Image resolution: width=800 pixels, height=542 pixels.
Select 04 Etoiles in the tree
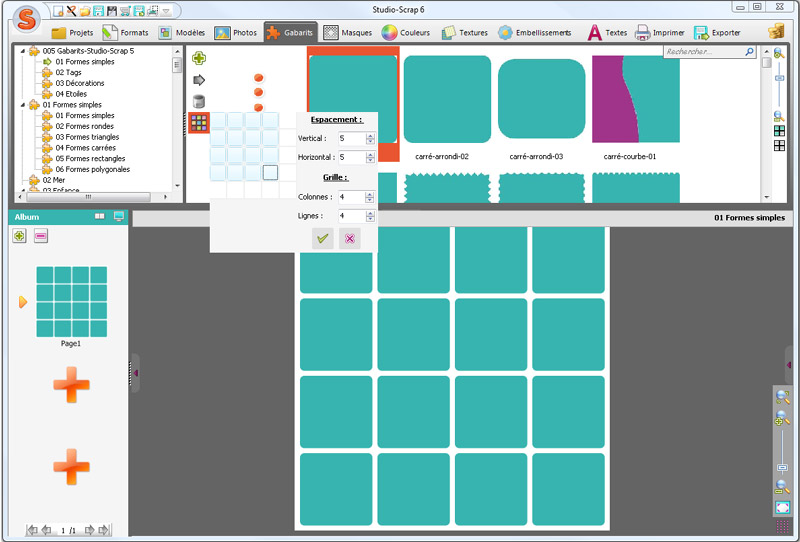(x=71, y=94)
